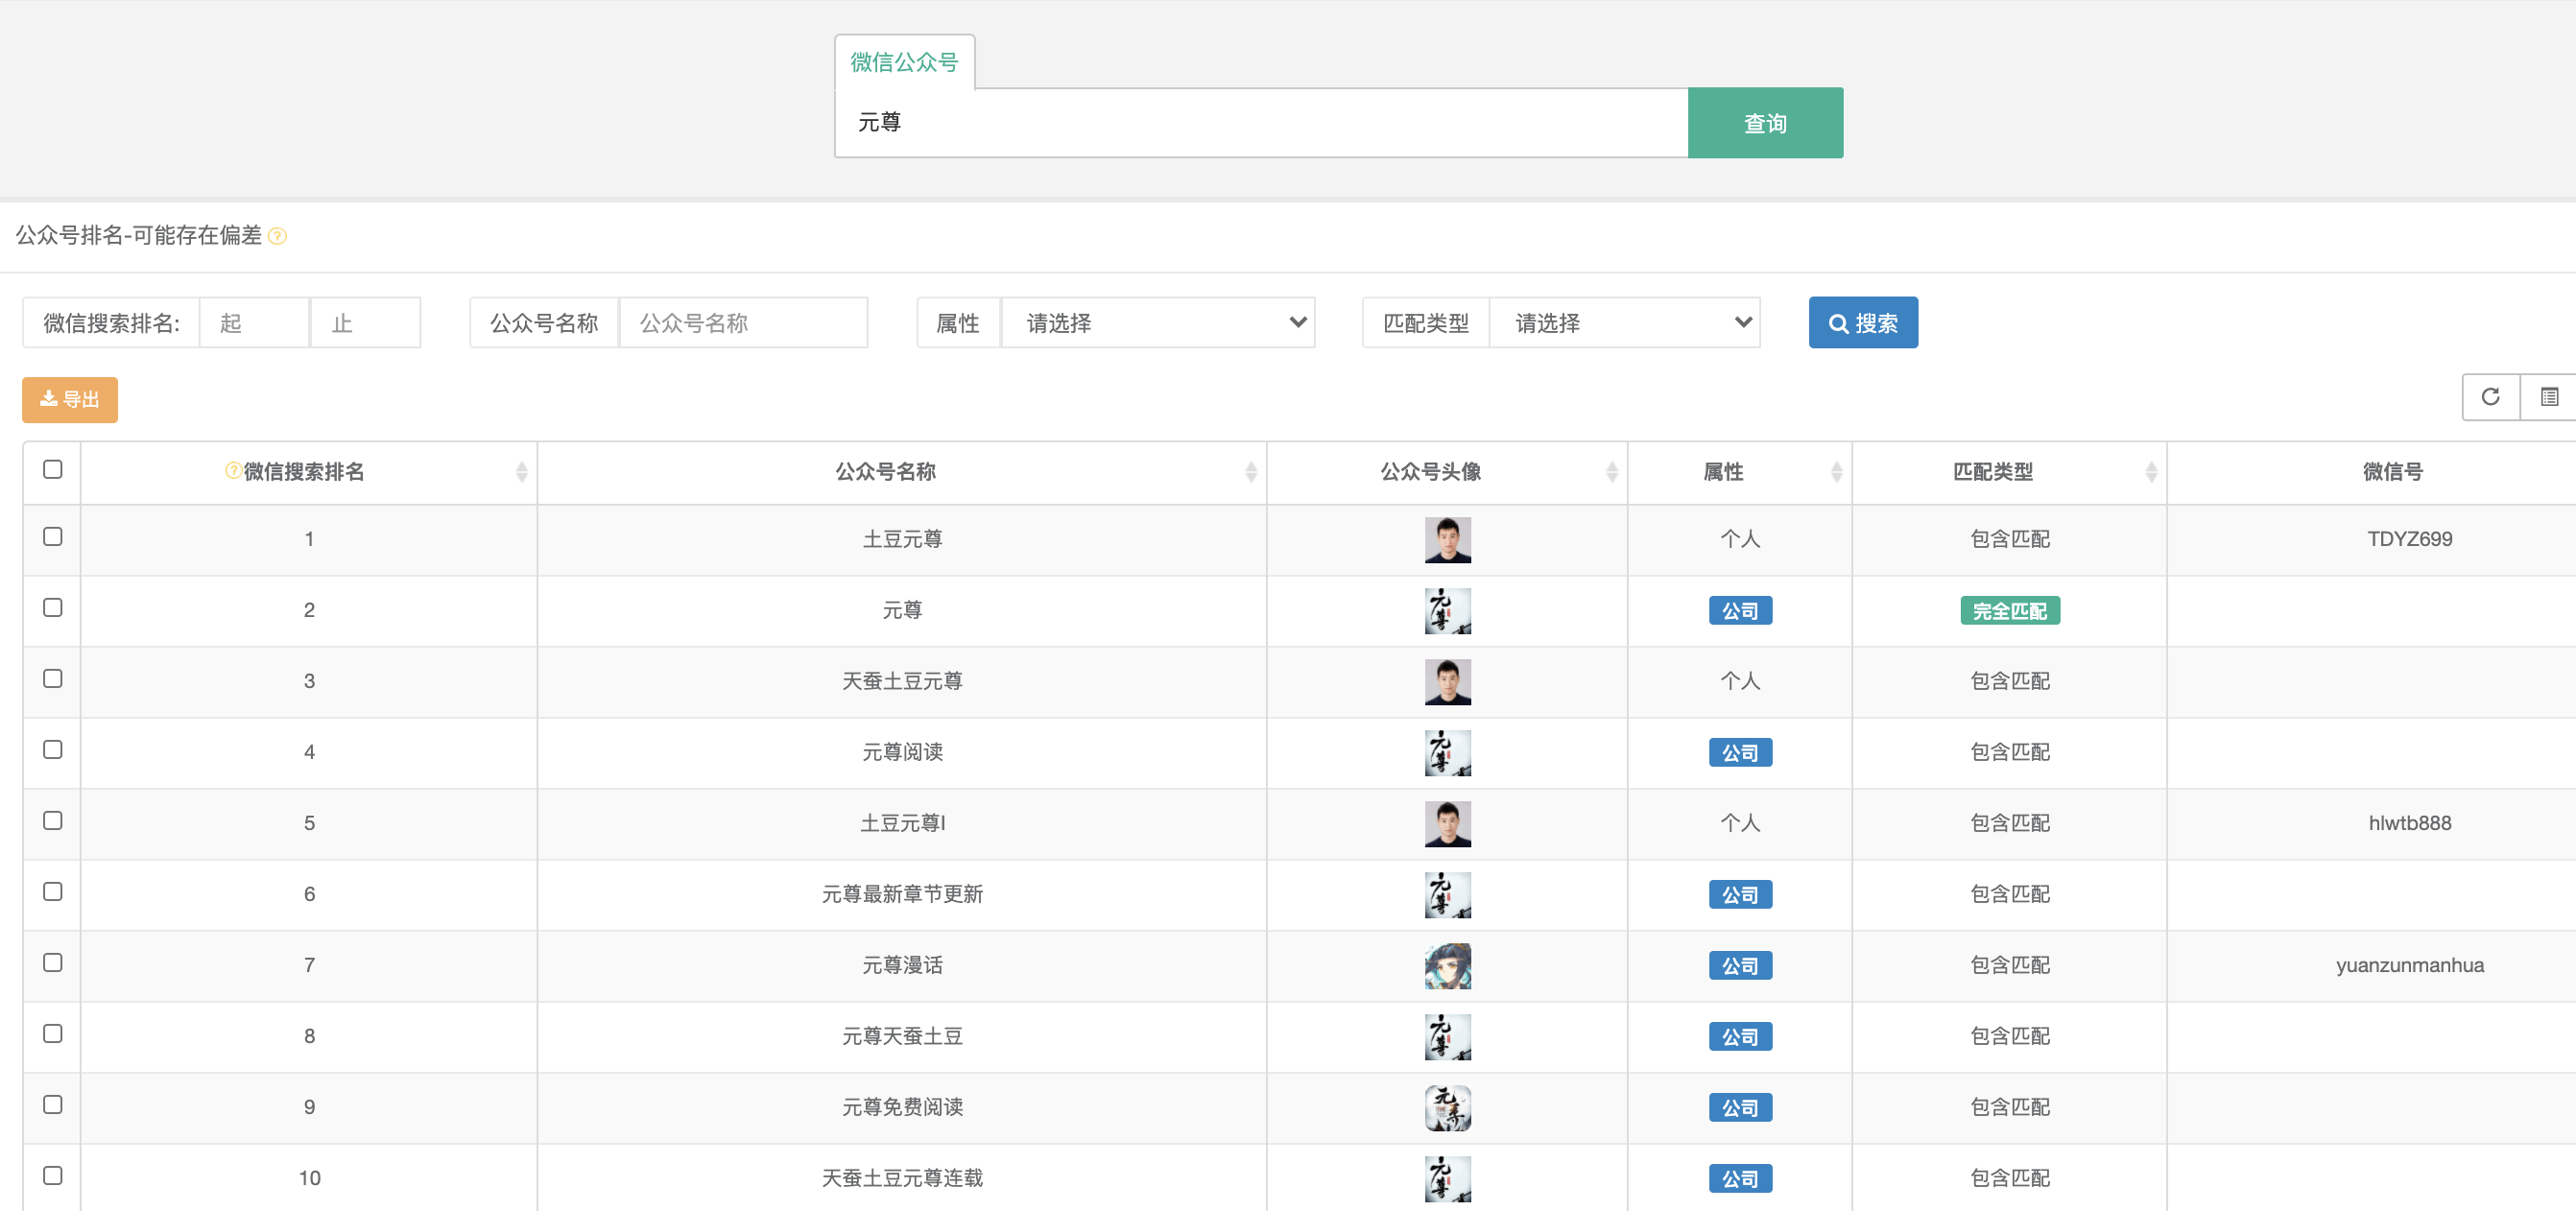The height and width of the screenshot is (1211, 2576).
Task: Open the column list toggle icon
Action: (2549, 397)
